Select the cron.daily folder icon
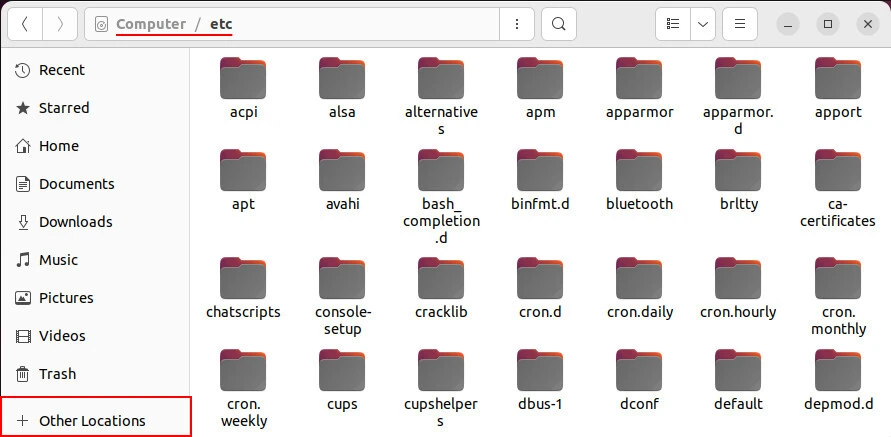891x437 pixels. [x=639, y=278]
